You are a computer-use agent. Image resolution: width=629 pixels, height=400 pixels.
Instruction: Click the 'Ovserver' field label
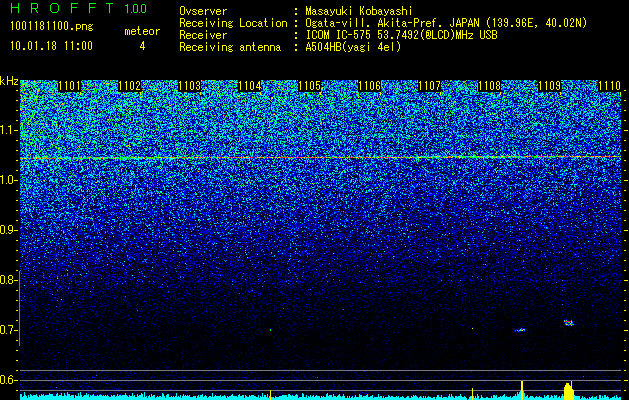(x=203, y=11)
